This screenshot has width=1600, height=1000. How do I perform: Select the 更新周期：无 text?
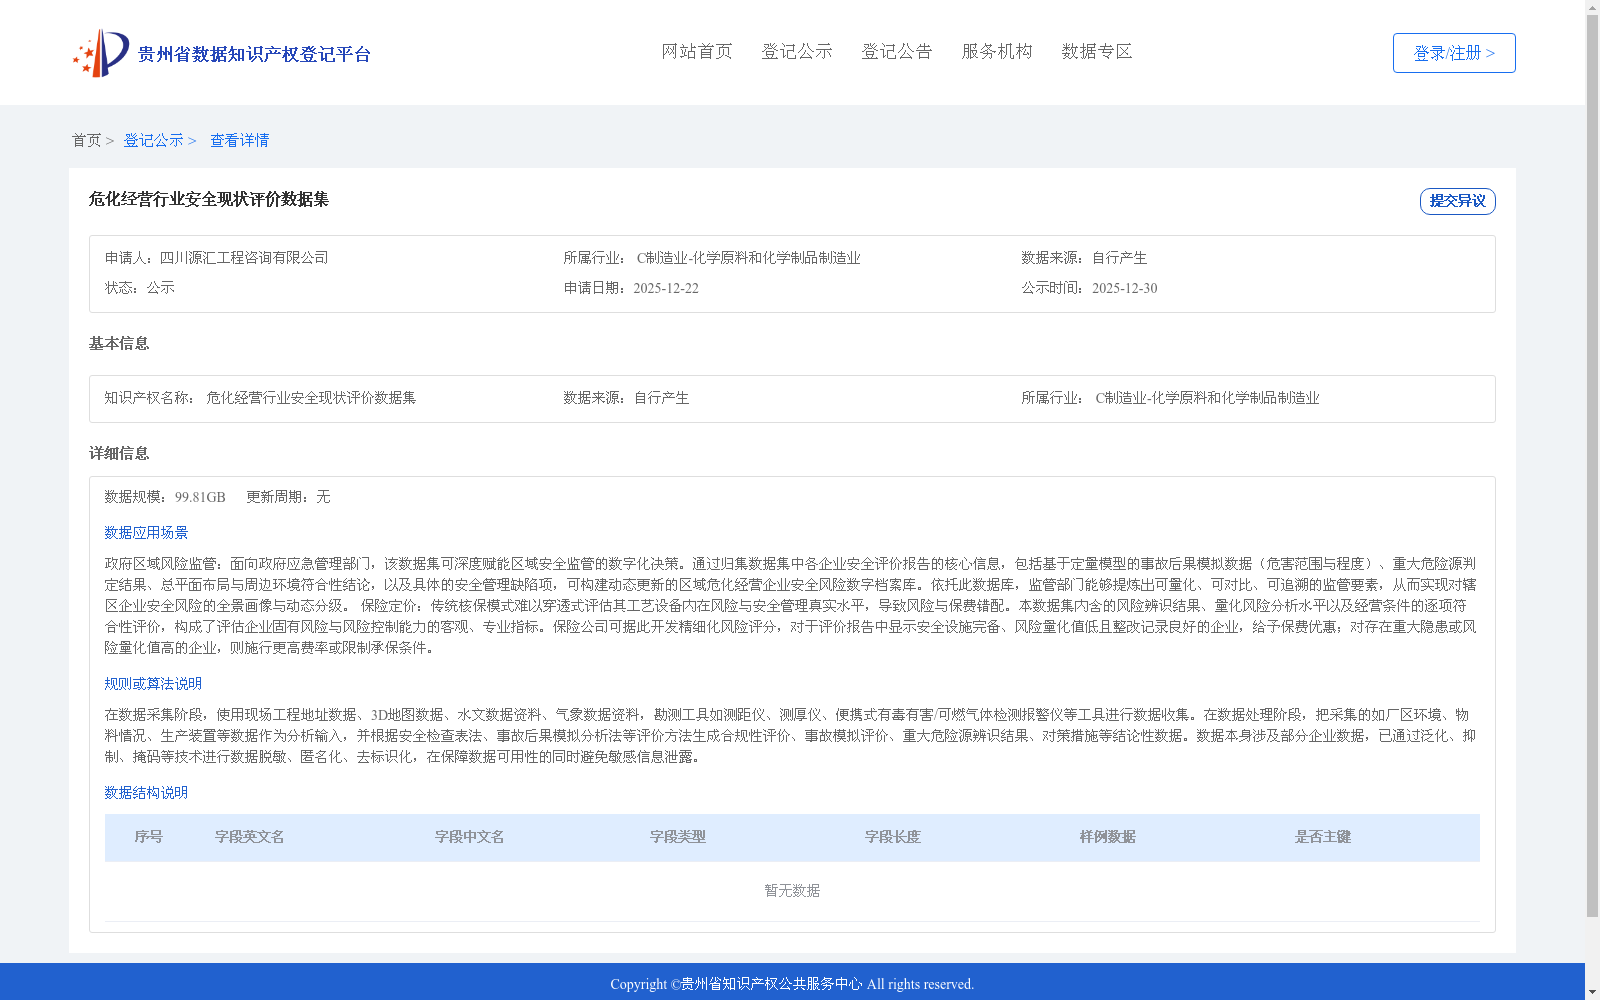point(288,497)
